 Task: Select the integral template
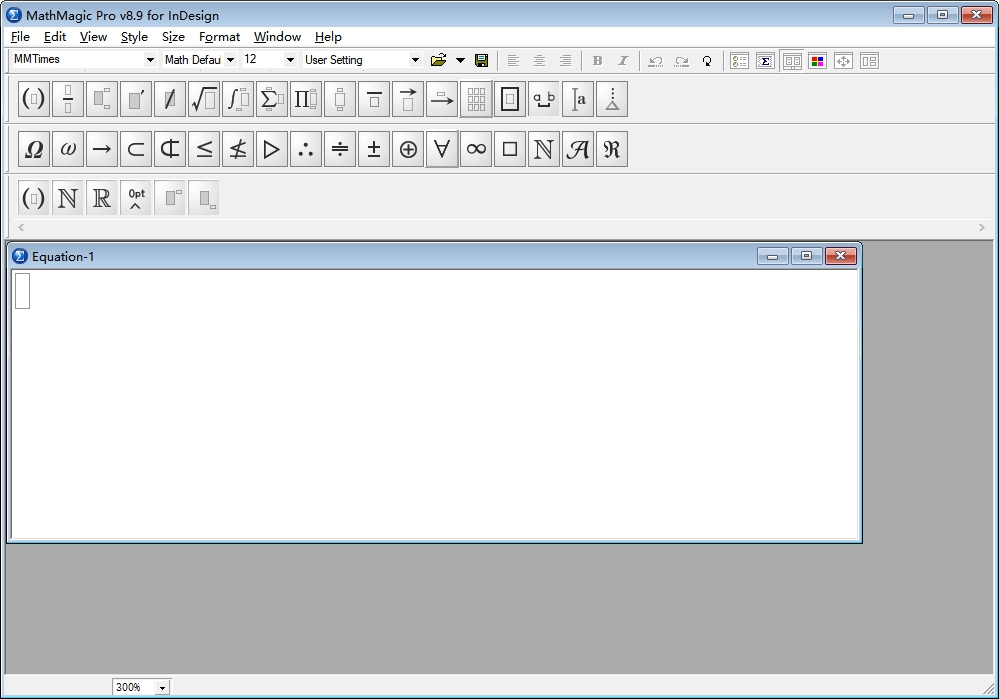238,99
